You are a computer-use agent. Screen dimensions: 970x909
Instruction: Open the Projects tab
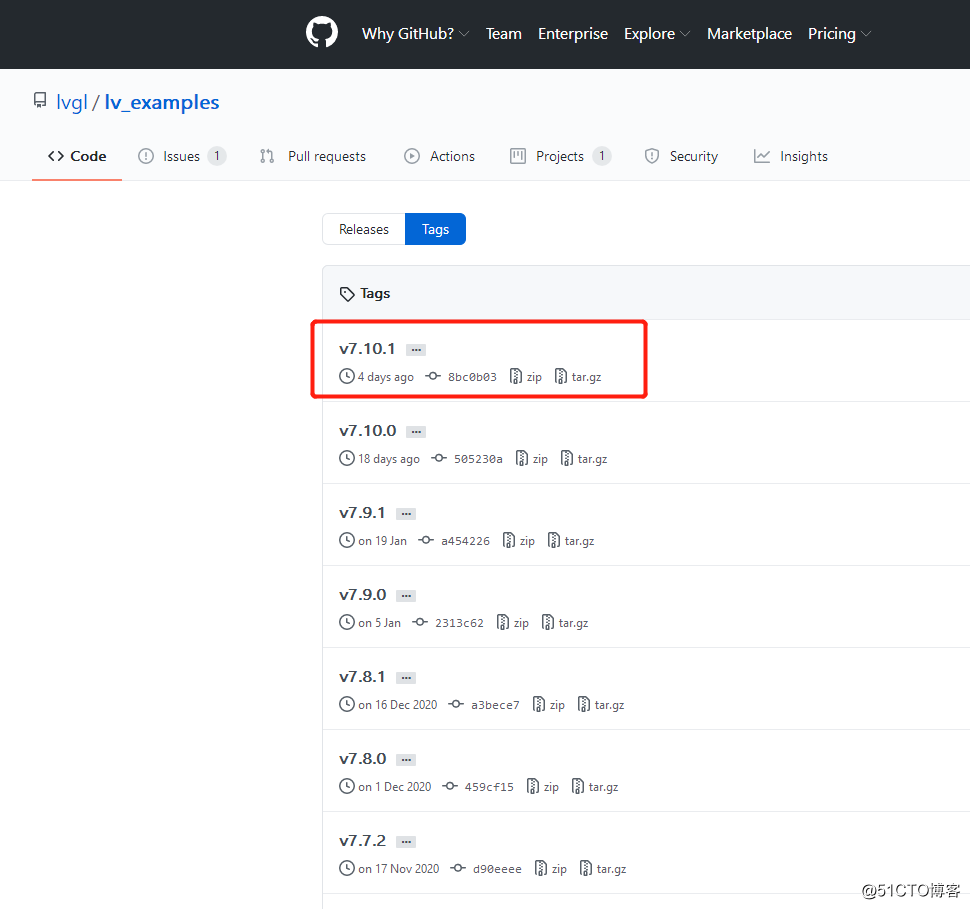click(560, 156)
